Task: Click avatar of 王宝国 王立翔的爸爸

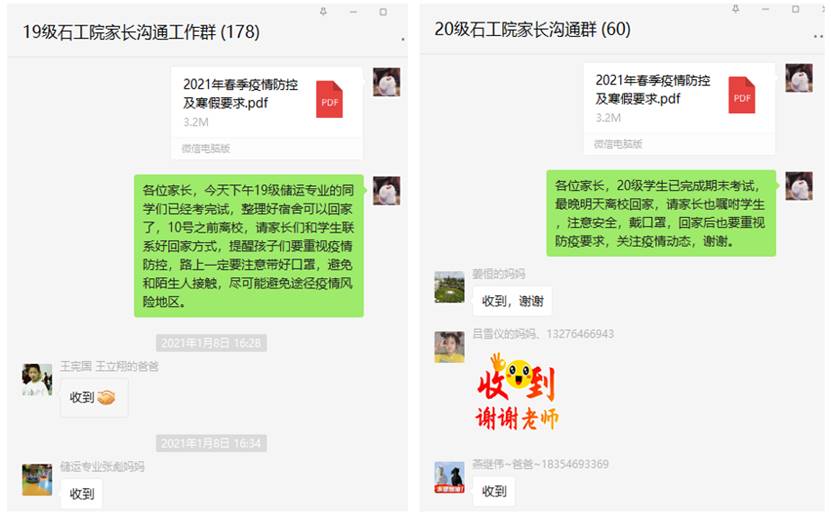Action: (x=37, y=379)
